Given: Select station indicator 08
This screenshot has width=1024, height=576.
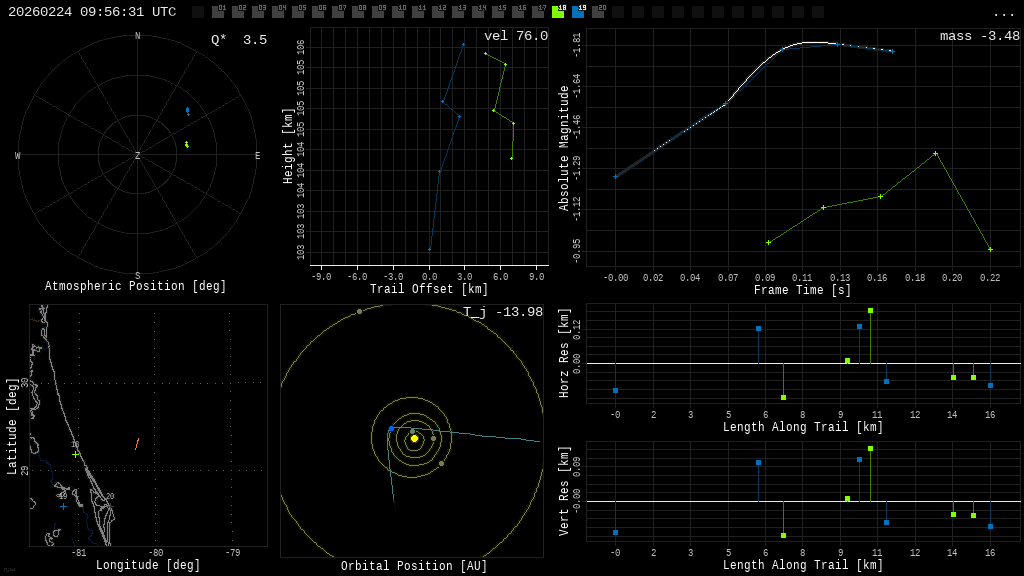Looking at the screenshot, I should click(359, 11).
